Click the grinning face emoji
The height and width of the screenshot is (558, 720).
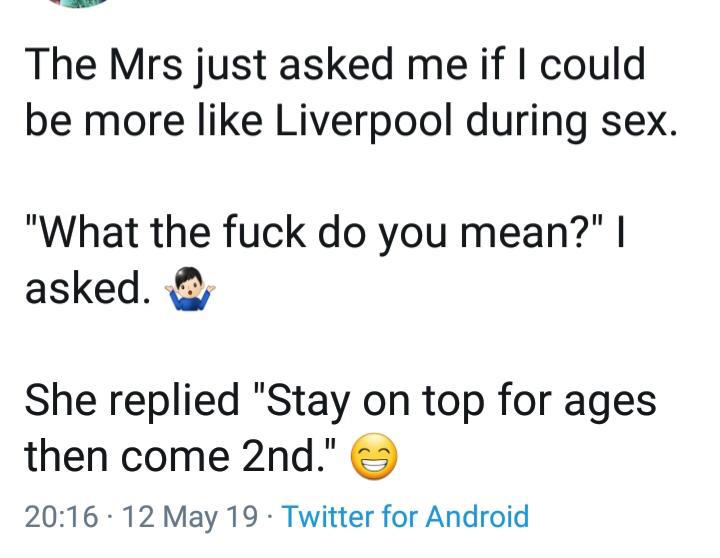click(x=372, y=457)
